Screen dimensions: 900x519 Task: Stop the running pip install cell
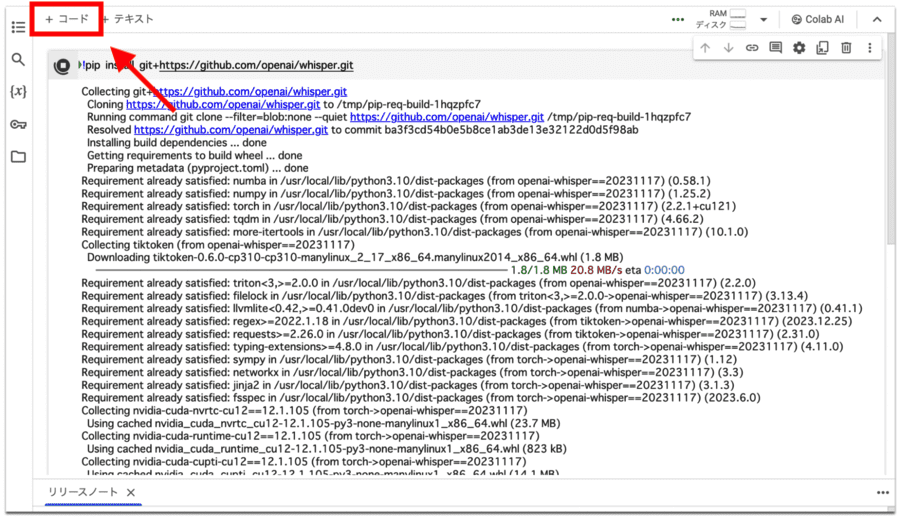coord(62,66)
